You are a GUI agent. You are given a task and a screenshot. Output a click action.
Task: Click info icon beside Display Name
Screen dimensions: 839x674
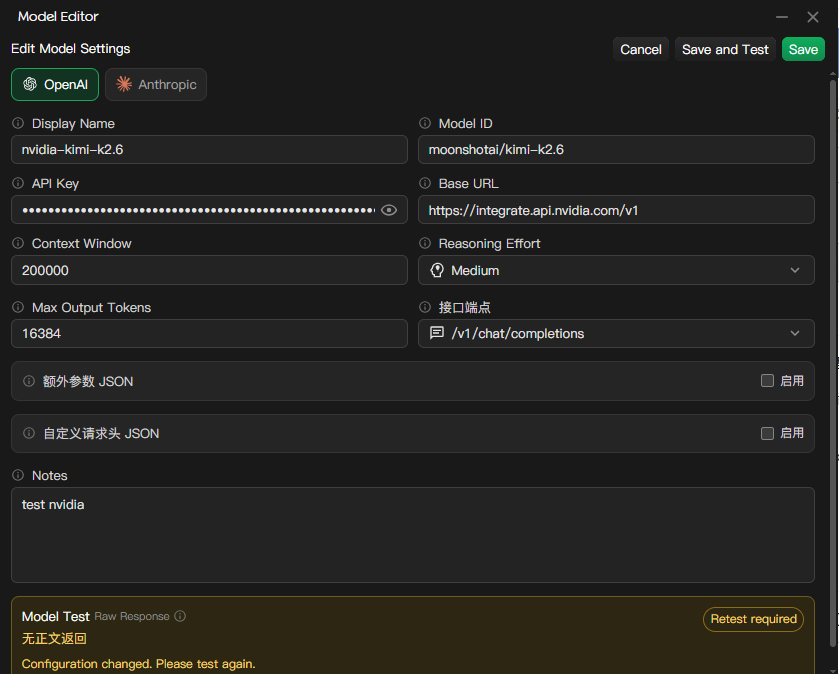pos(18,123)
